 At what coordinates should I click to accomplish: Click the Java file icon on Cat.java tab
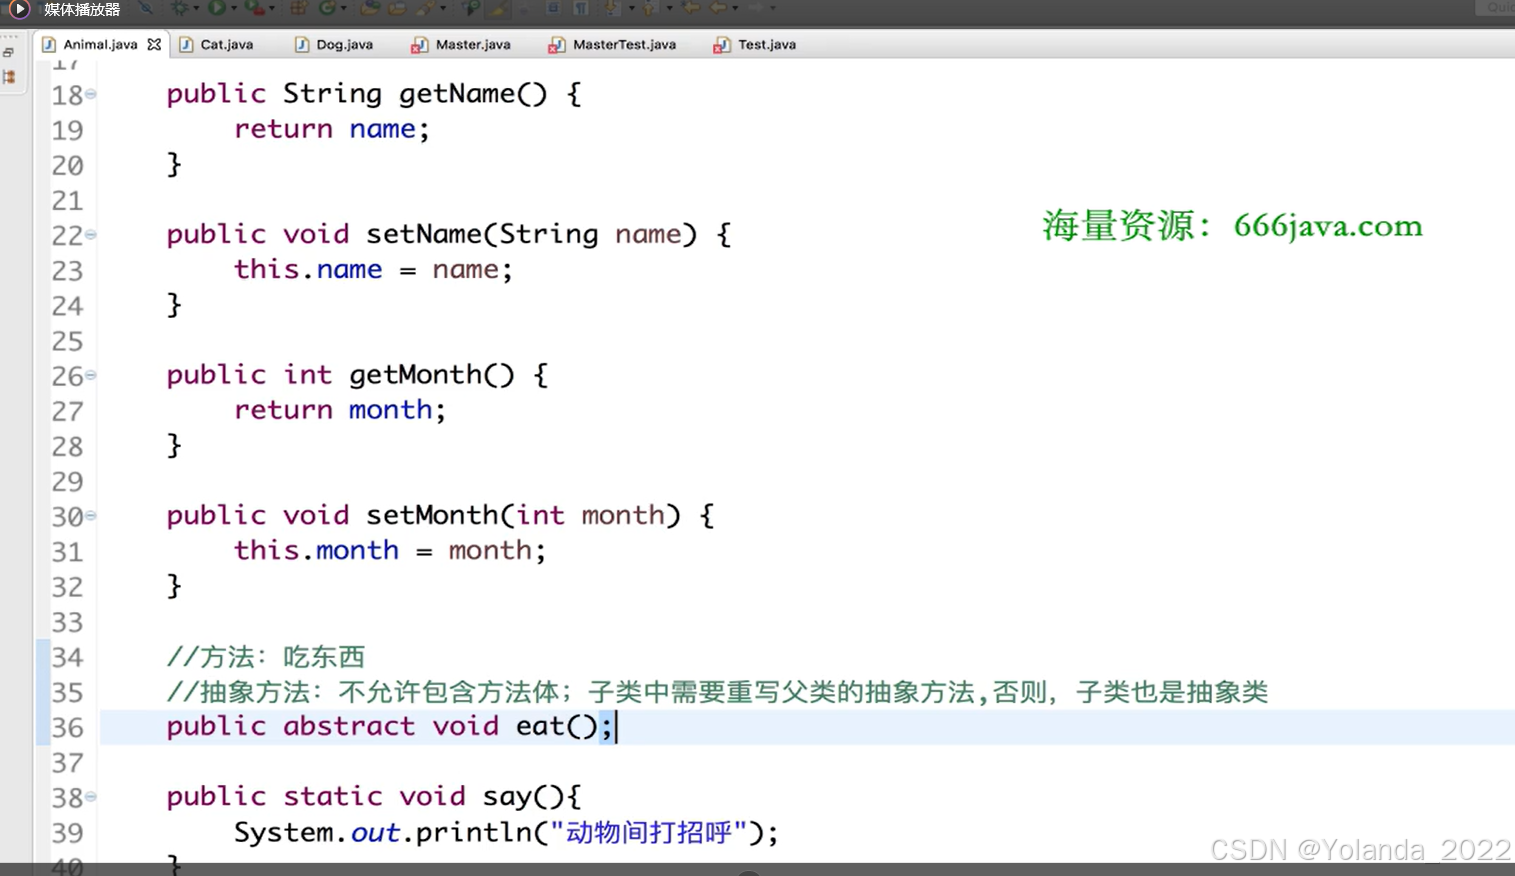tap(186, 44)
